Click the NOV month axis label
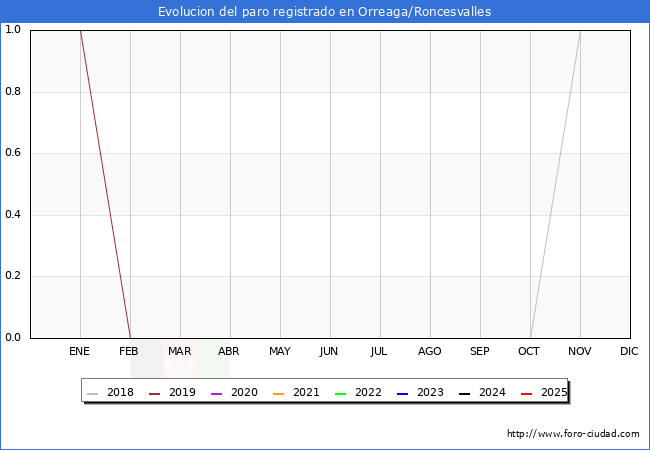 pyautogui.click(x=580, y=352)
